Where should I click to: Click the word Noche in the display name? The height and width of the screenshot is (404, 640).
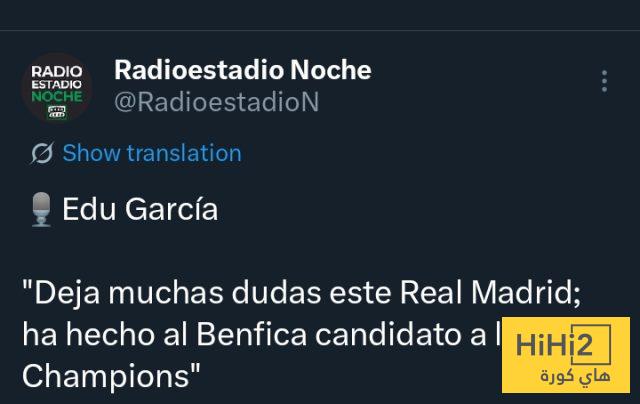(x=329, y=70)
